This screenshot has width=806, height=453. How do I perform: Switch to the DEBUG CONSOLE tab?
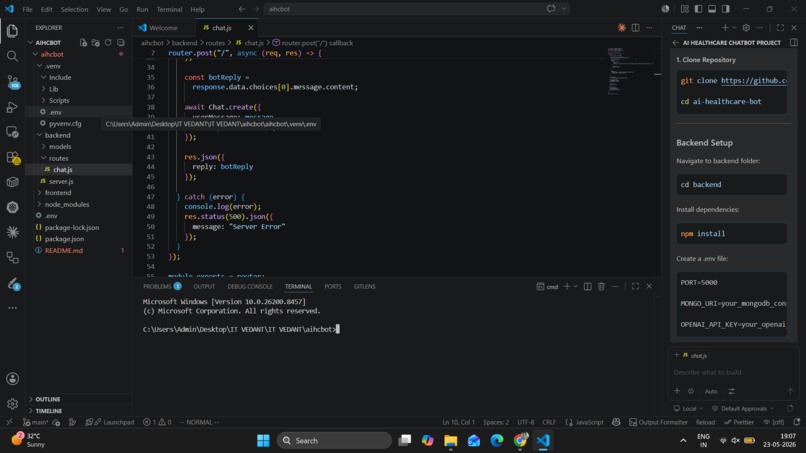click(250, 286)
